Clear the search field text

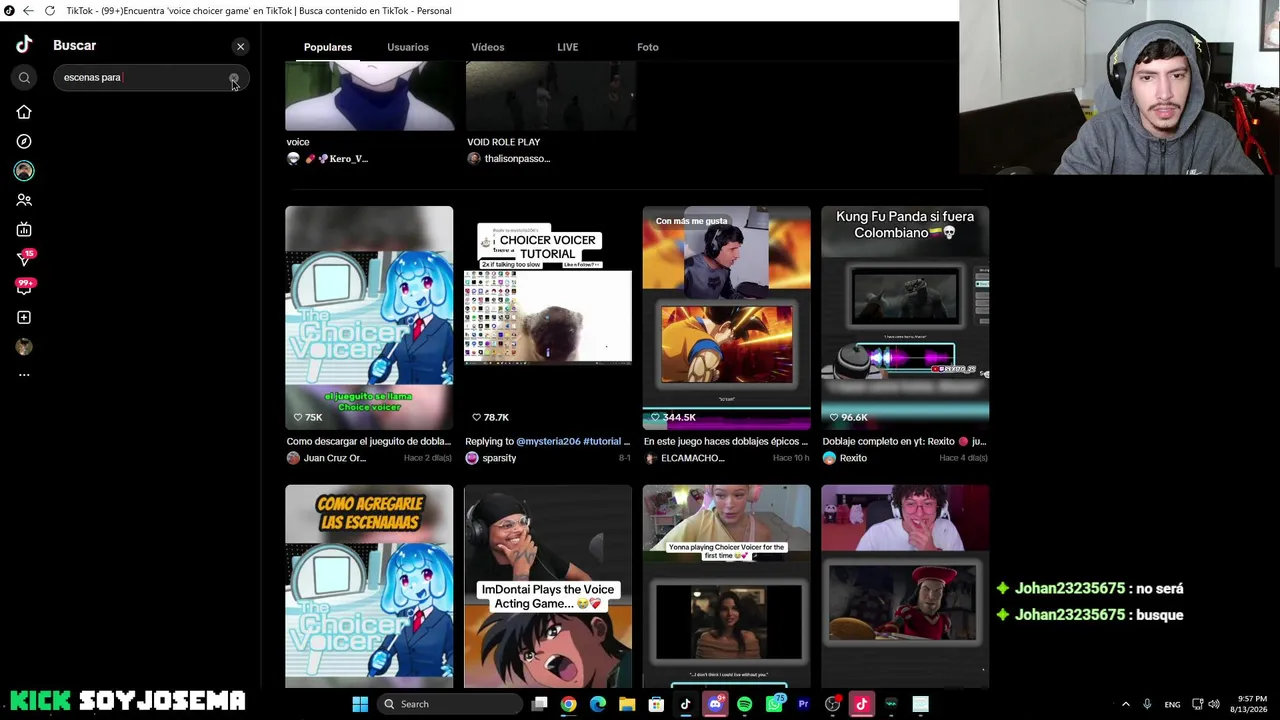pyautogui.click(x=234, y=78)
